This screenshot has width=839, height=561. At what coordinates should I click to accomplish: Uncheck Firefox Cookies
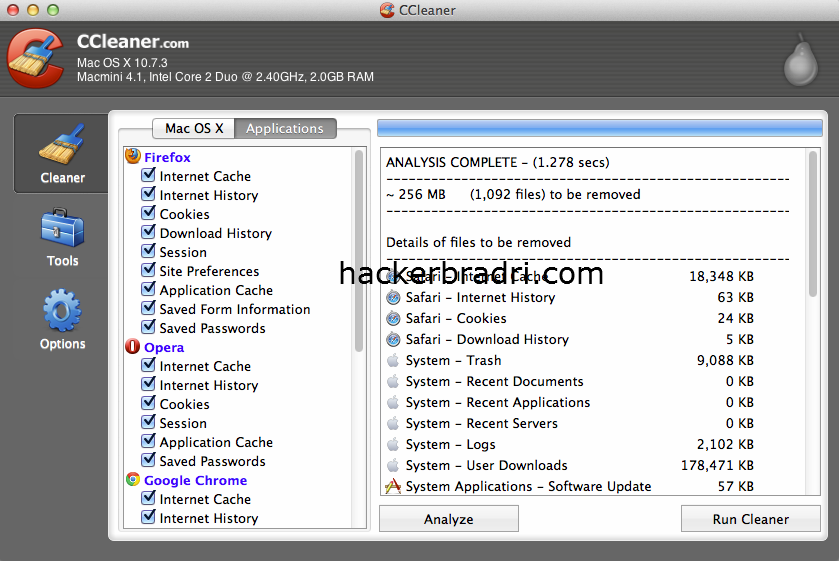point(148,213)
